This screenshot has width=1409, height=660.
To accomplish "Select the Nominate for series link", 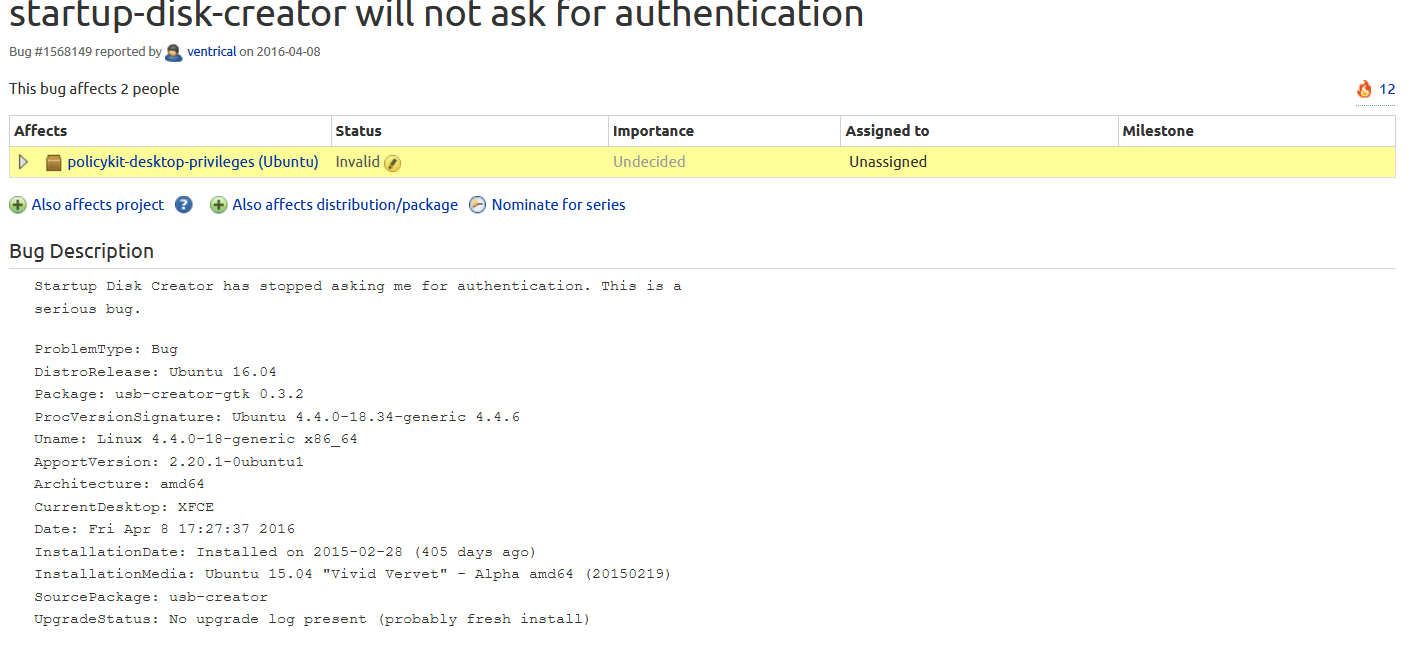I will [x=558, y=205].
